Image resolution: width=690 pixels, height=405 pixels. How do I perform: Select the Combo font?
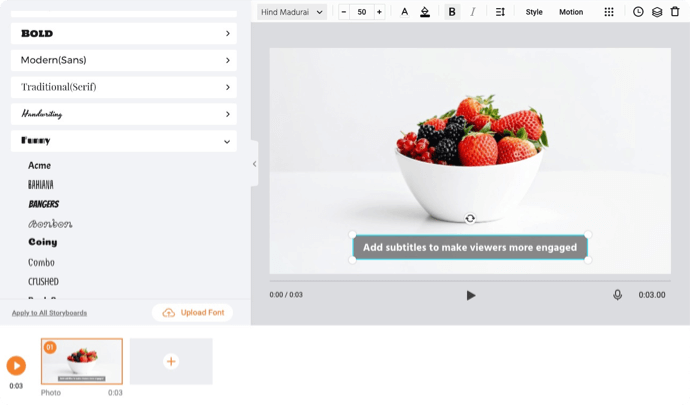pos(41,262)
